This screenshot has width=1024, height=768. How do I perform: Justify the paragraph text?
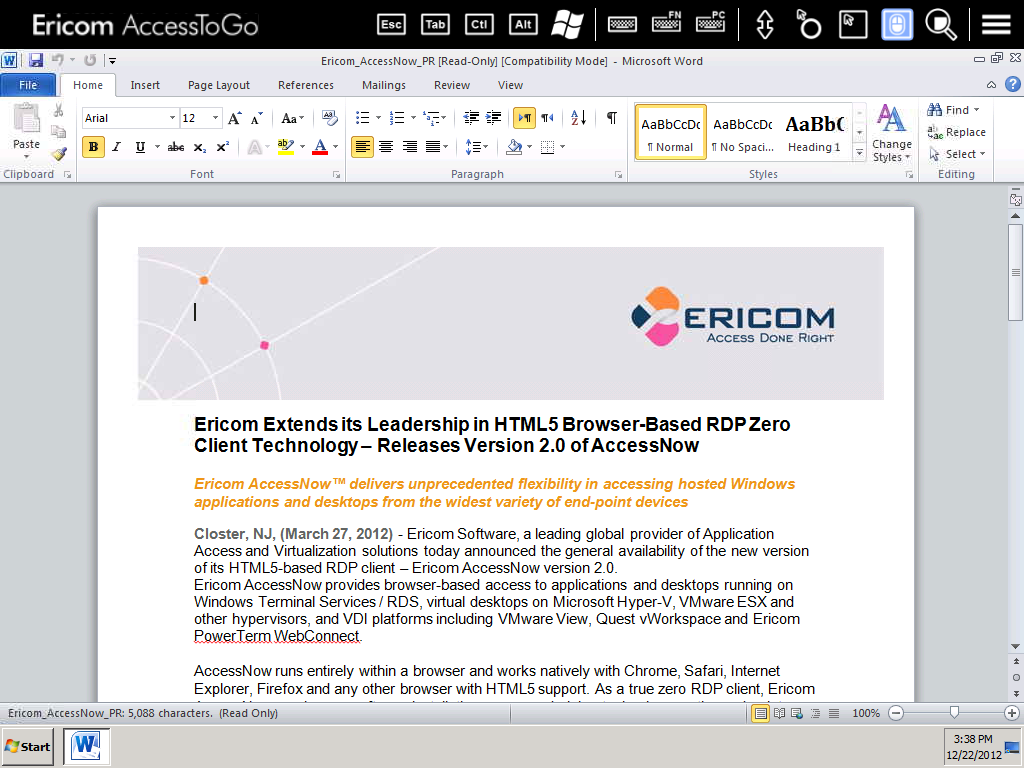pyautogui.click(x=432, y=147)
